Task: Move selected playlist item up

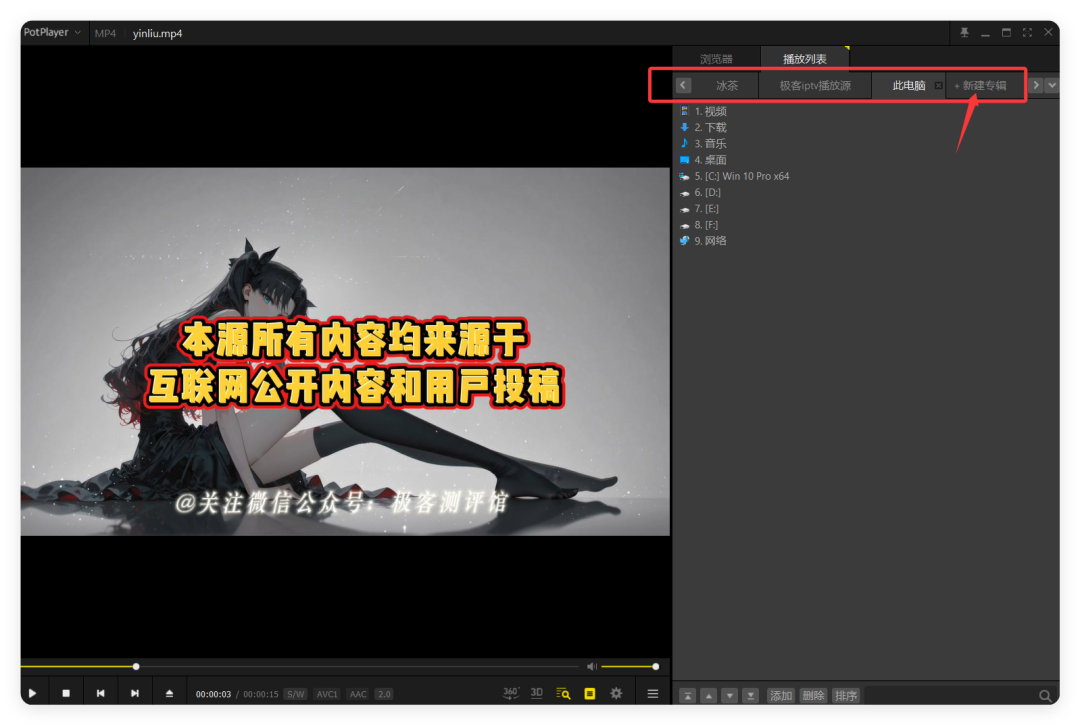Action: tap(708, 695)
